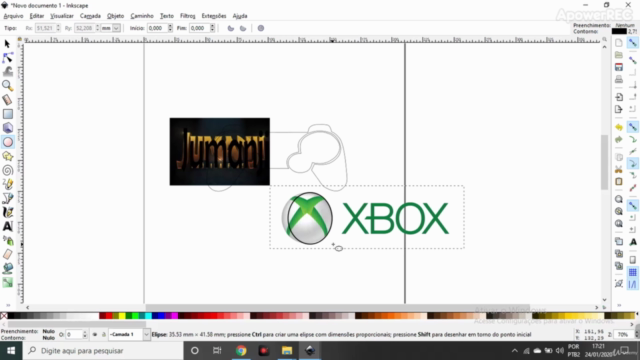Select the Star and polygon tool
Image resolution: width=640 pixels, height=360 pixels.
[7, 156]
